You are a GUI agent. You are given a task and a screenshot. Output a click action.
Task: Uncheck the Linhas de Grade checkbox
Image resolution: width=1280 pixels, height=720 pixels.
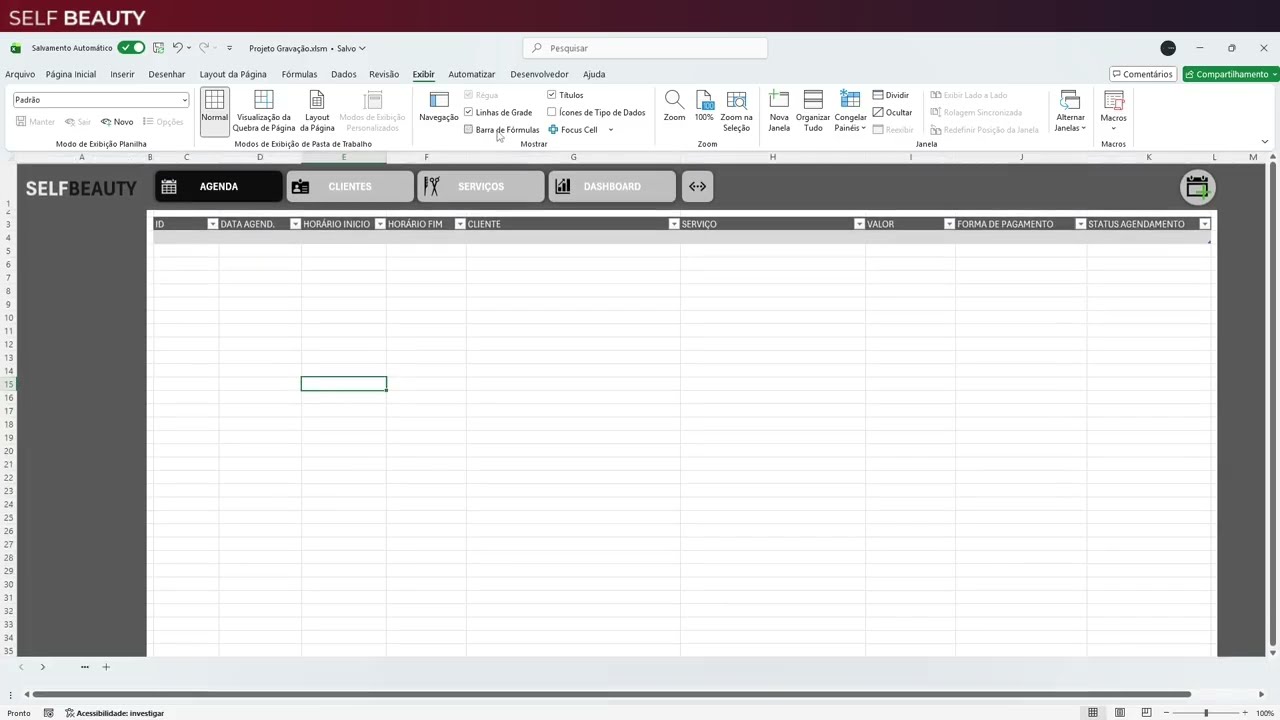tap(468, 112)
